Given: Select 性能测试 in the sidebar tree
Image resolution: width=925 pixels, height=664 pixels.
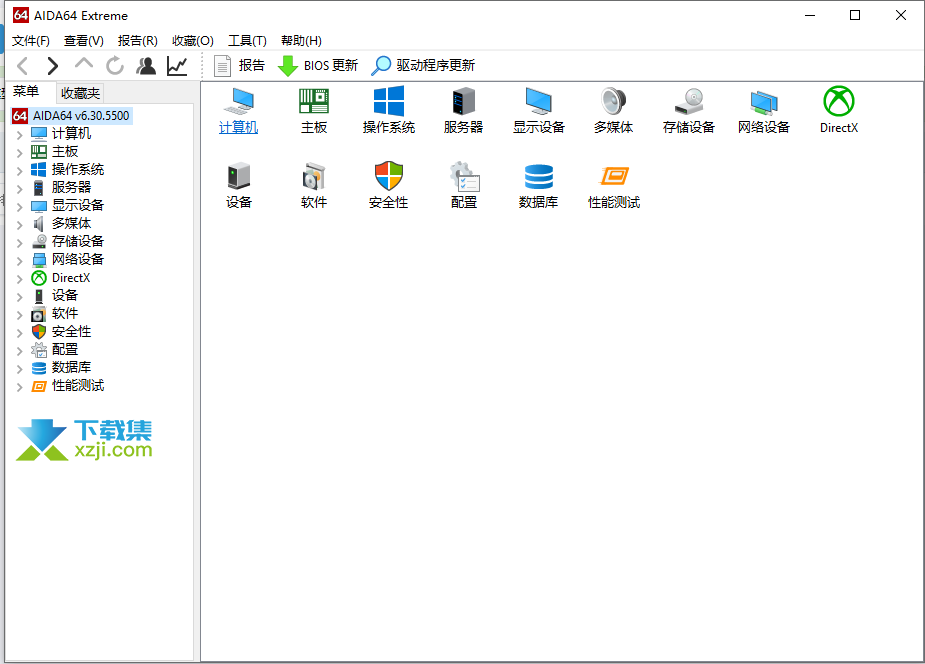Looking at the screenshot, I should point(78,385).
